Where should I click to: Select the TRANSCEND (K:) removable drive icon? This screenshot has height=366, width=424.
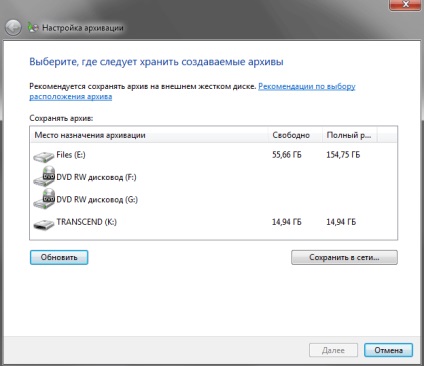click(x=43, y=224)
